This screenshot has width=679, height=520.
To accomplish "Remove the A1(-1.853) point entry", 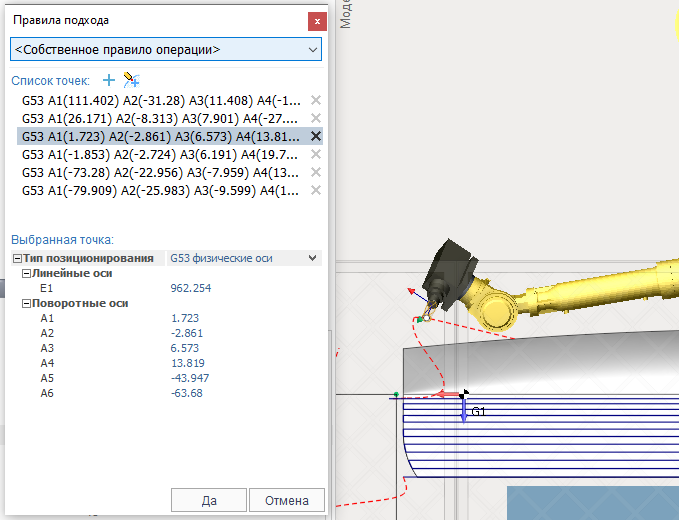I will [x=316, y=155].
